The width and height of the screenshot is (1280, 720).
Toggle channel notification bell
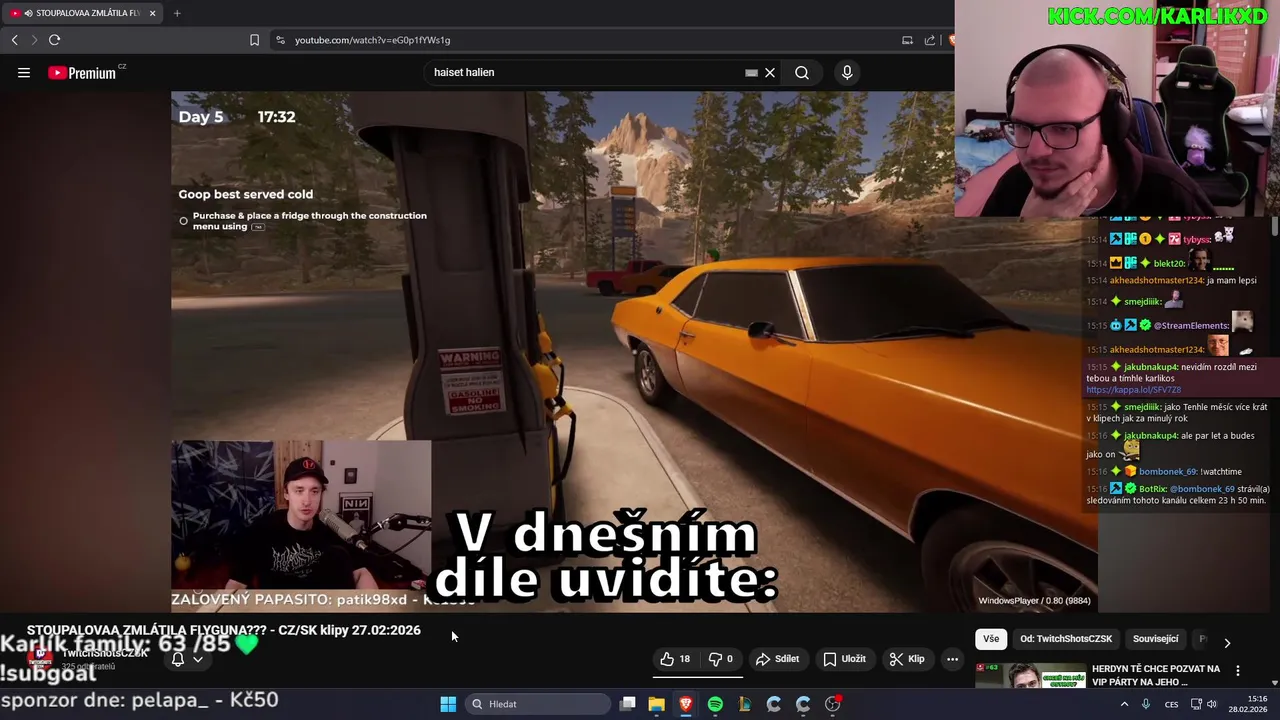178,659
